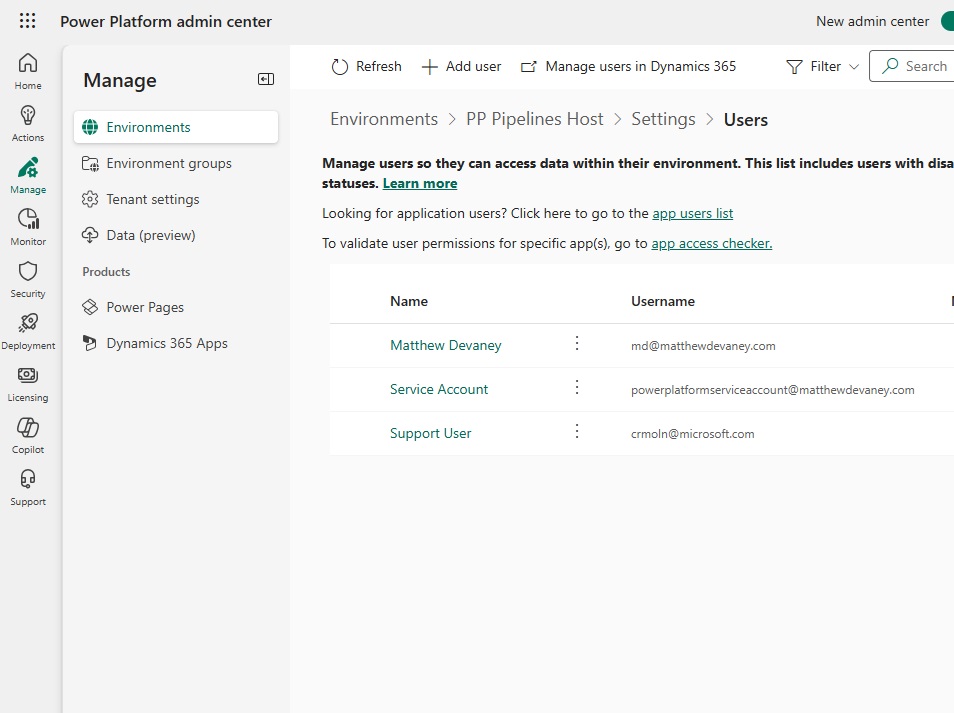The image size is (954, 713).
Task: Open Monitor in the left rail
Action: click(x=28, y=228)
